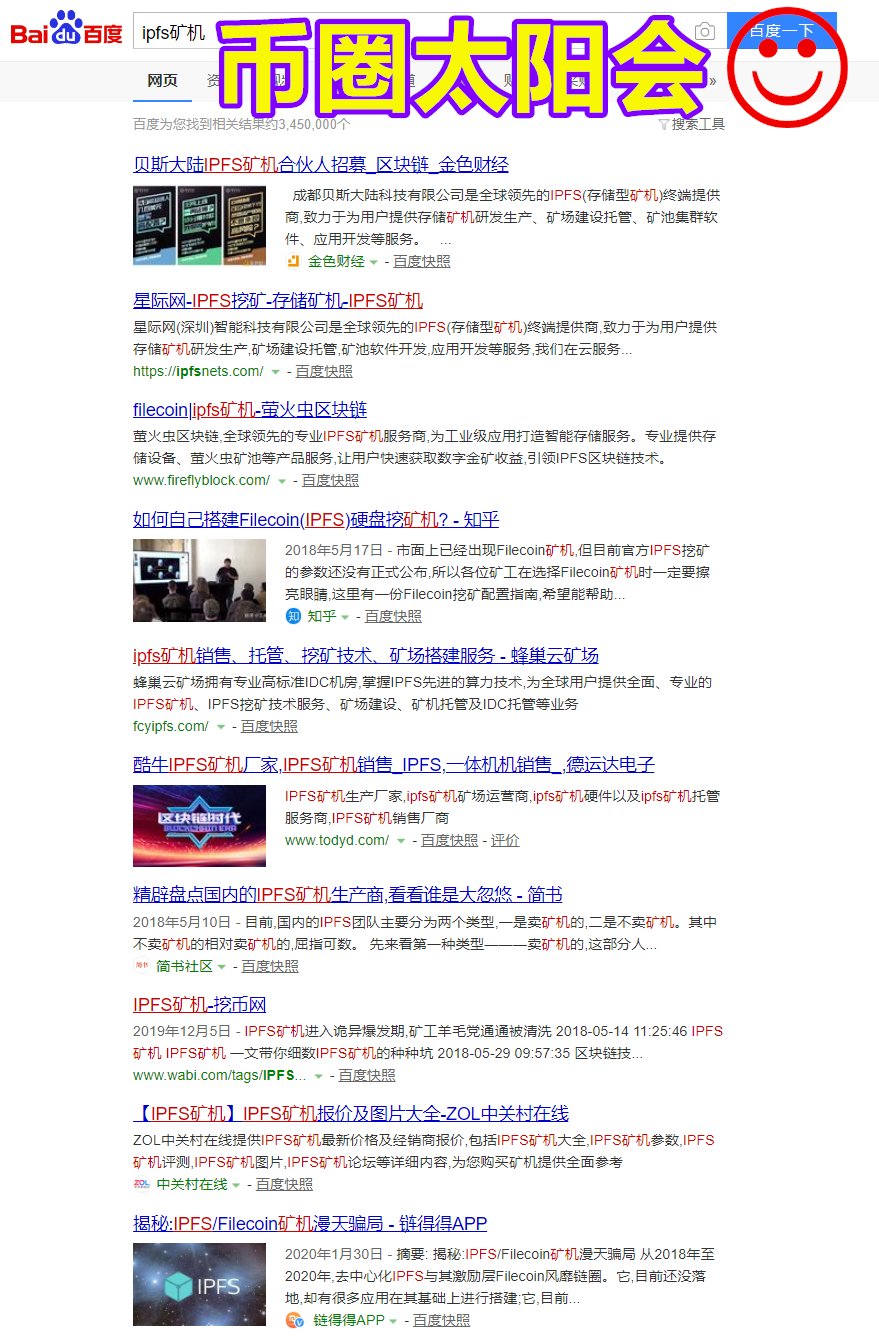Open camera image search icon
The width and height of the screenshot is (879, 1341).
705,31
